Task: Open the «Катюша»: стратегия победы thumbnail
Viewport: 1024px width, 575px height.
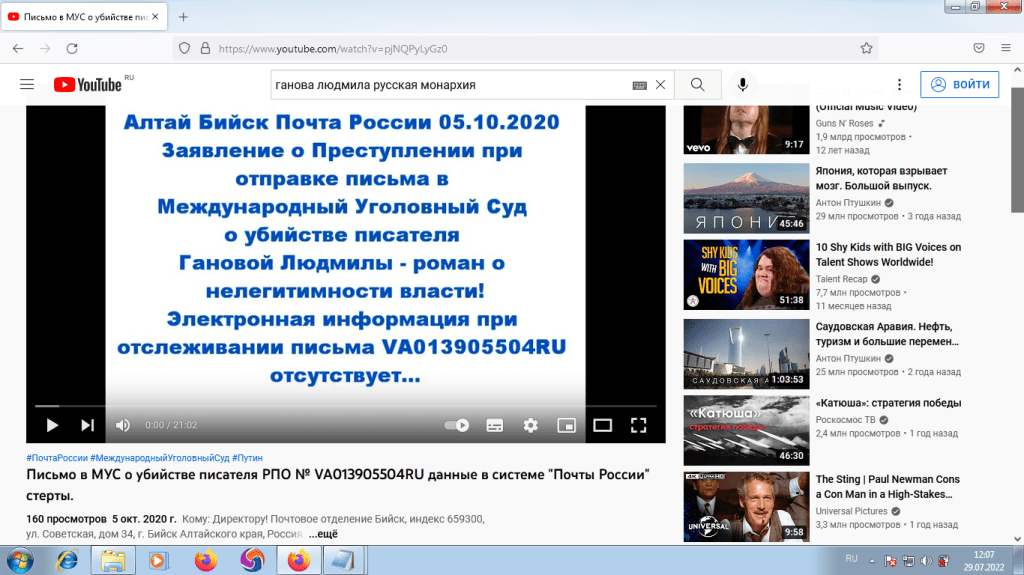Action: click(744, 430)
